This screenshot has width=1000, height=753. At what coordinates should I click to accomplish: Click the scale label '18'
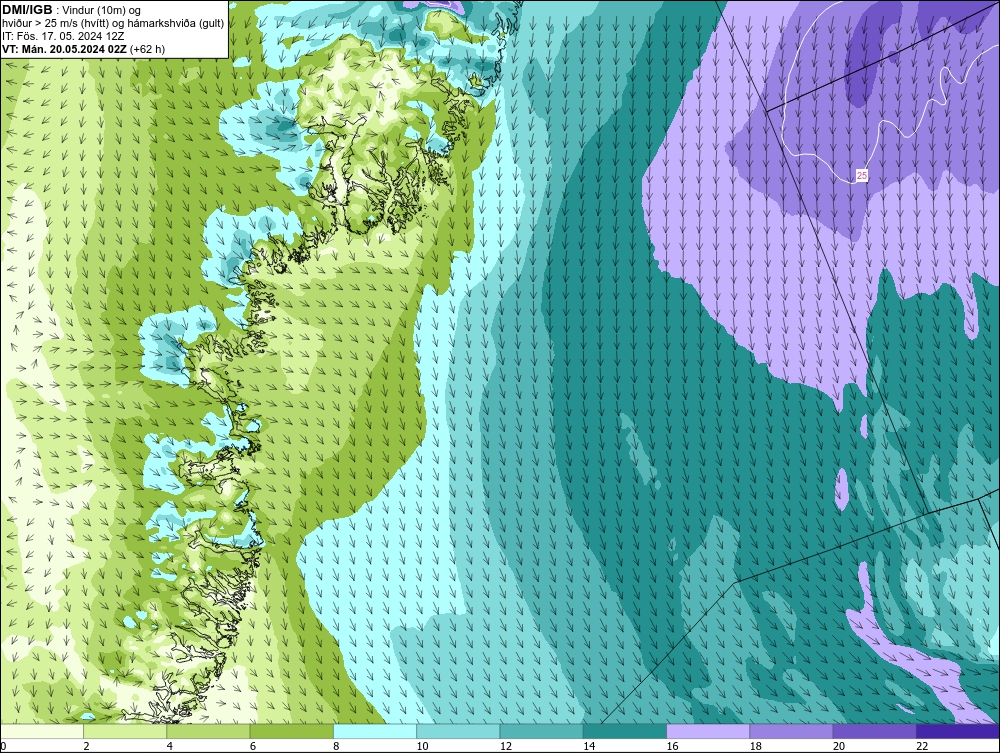[755, 747]
